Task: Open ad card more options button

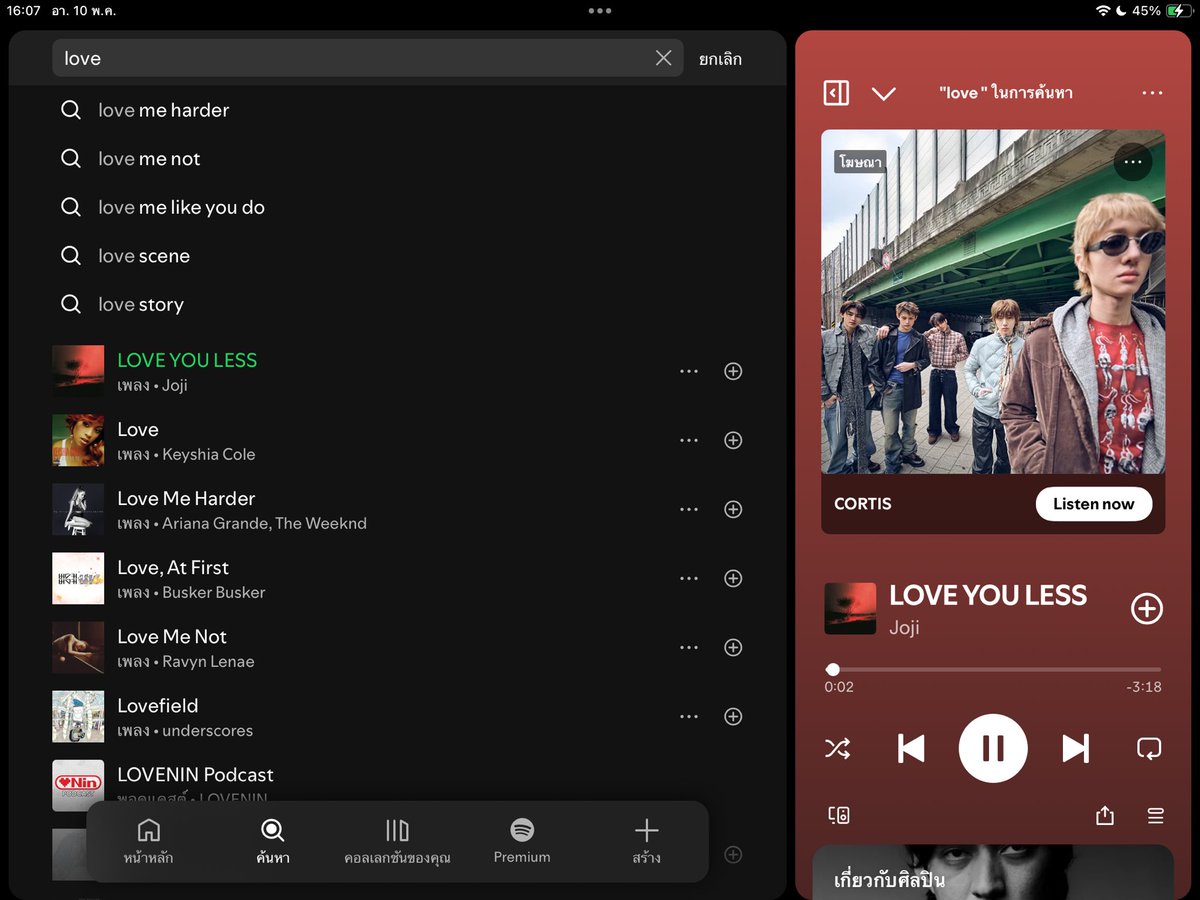Action: pos(1132,162)
